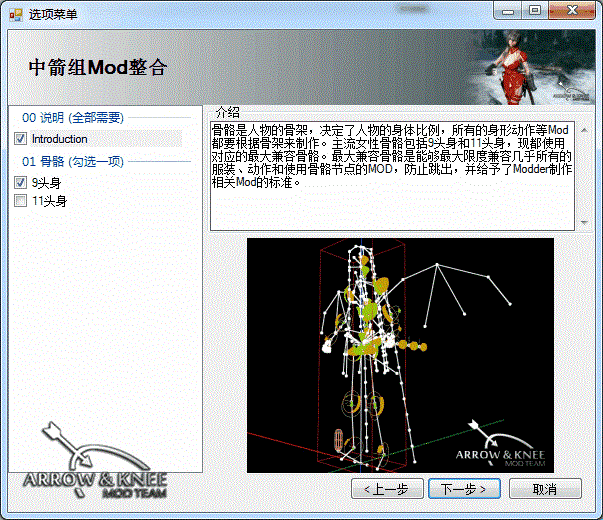The height and width of the screenshot is (520, 603).
Task: Select the '01 骨骼 (勾选一项)' group header
Action: [73, 161]
